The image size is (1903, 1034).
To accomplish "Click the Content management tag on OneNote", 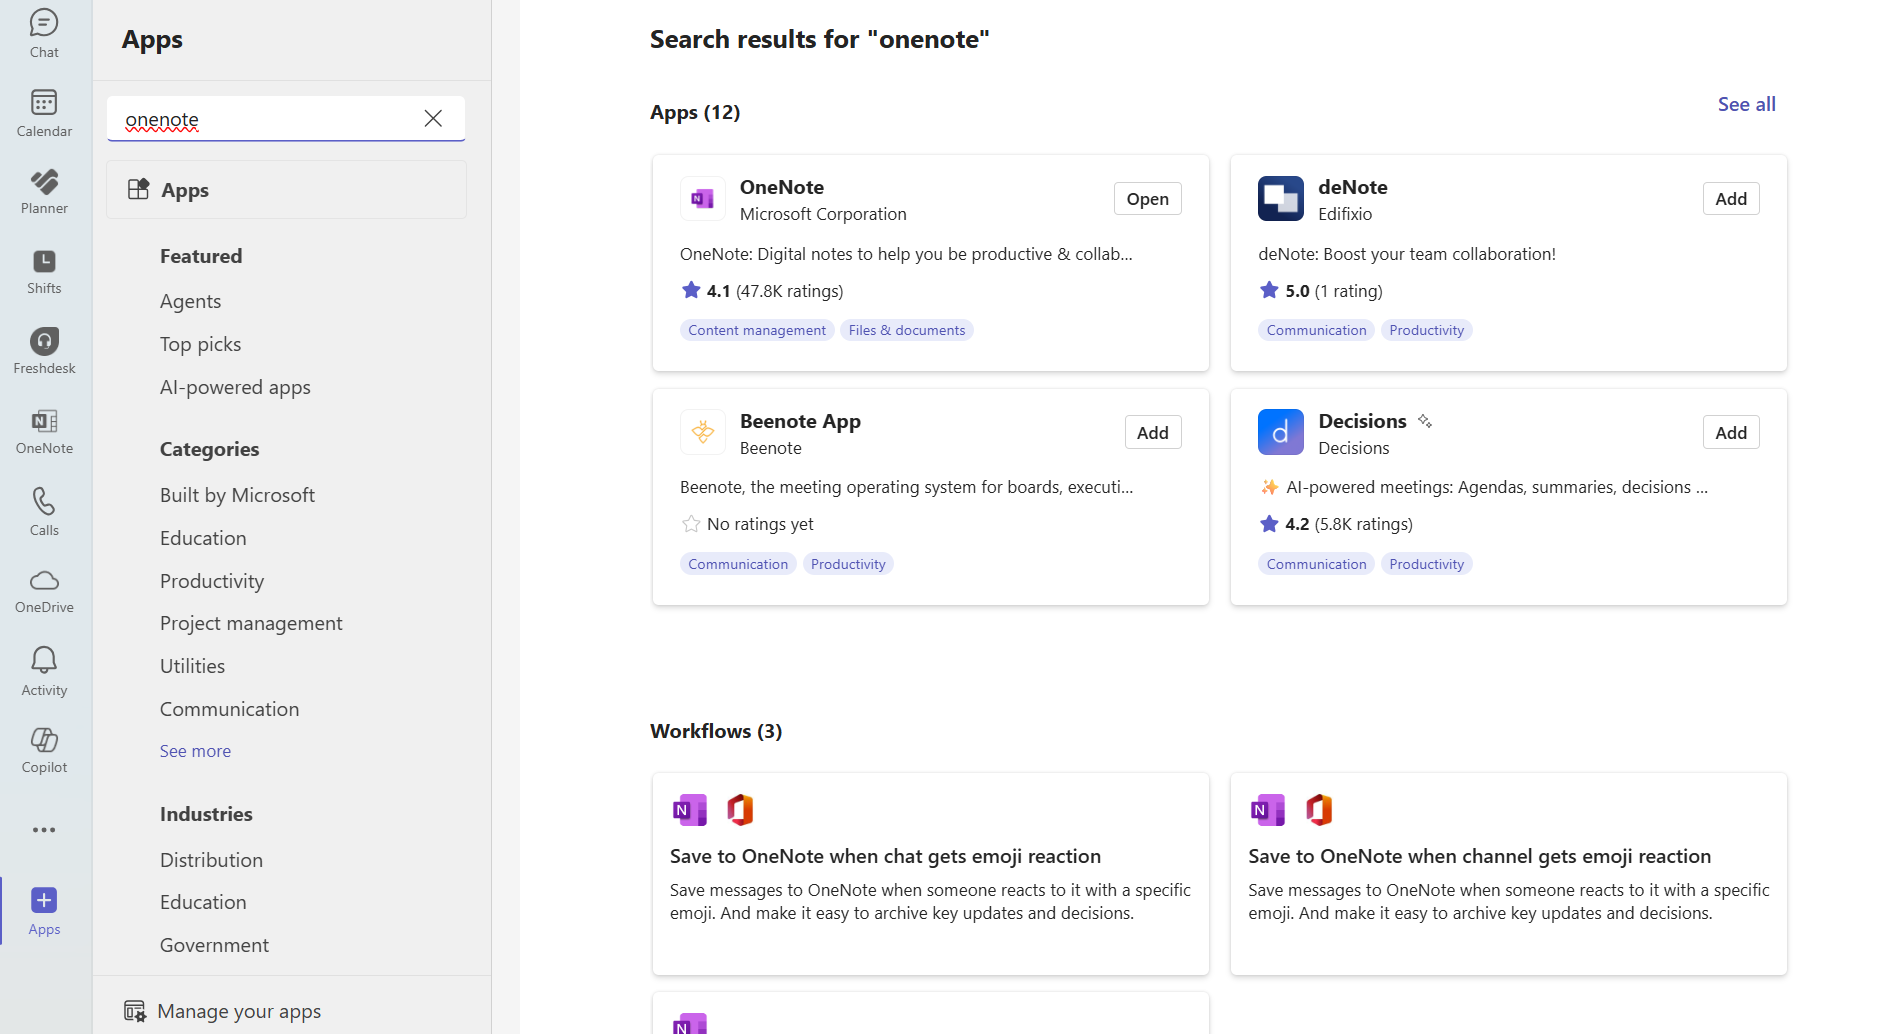I will (x=757, y=330).
